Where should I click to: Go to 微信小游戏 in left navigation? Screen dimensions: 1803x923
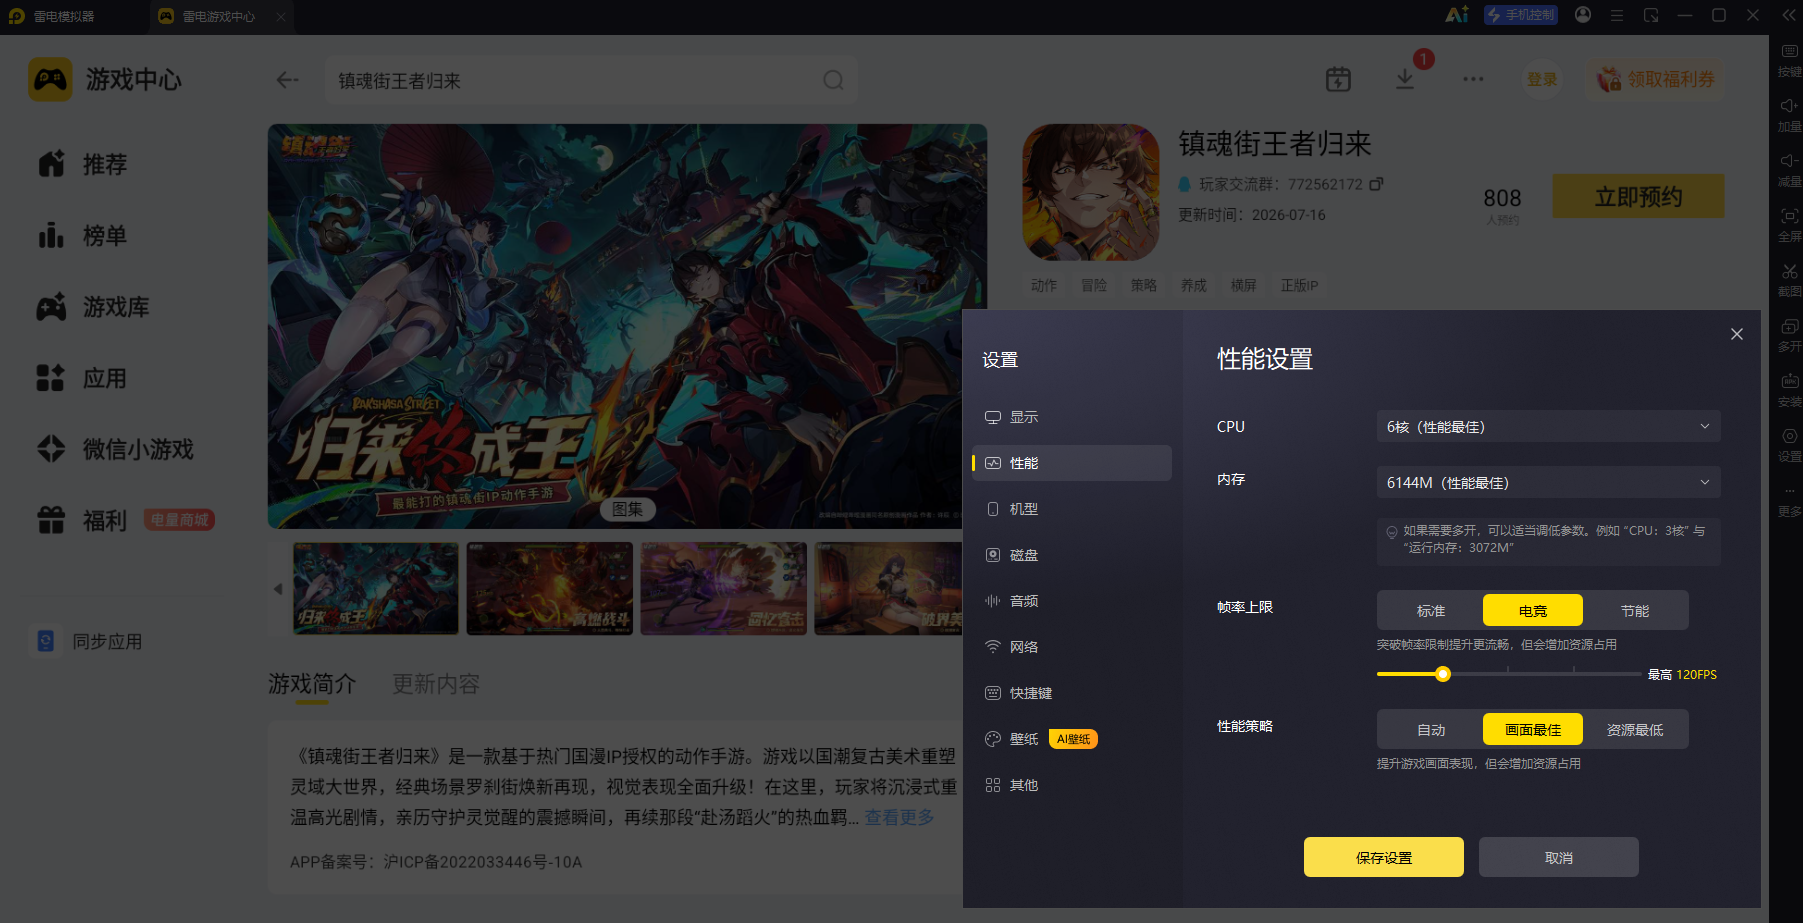[x=115, y=449]
